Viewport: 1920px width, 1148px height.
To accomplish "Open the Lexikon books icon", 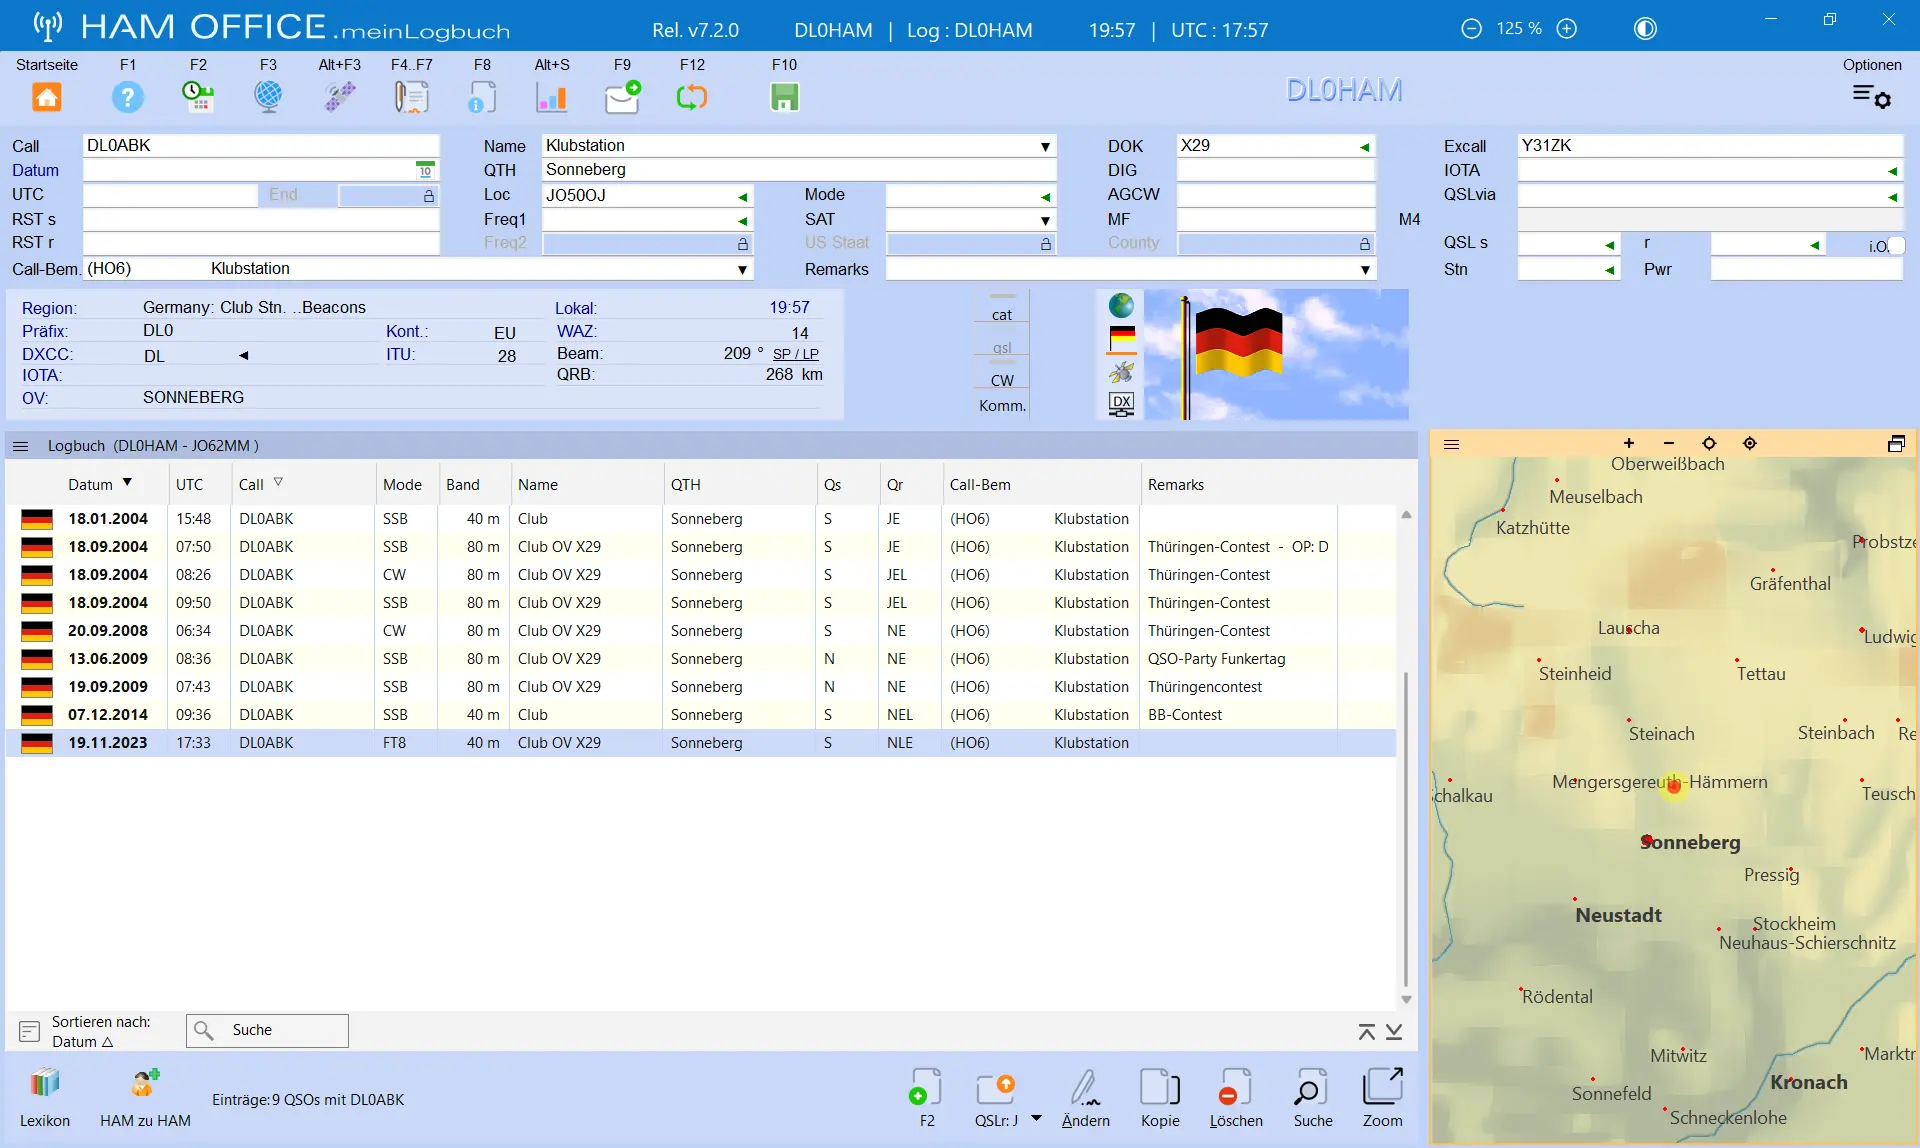I will (45, 1083).
